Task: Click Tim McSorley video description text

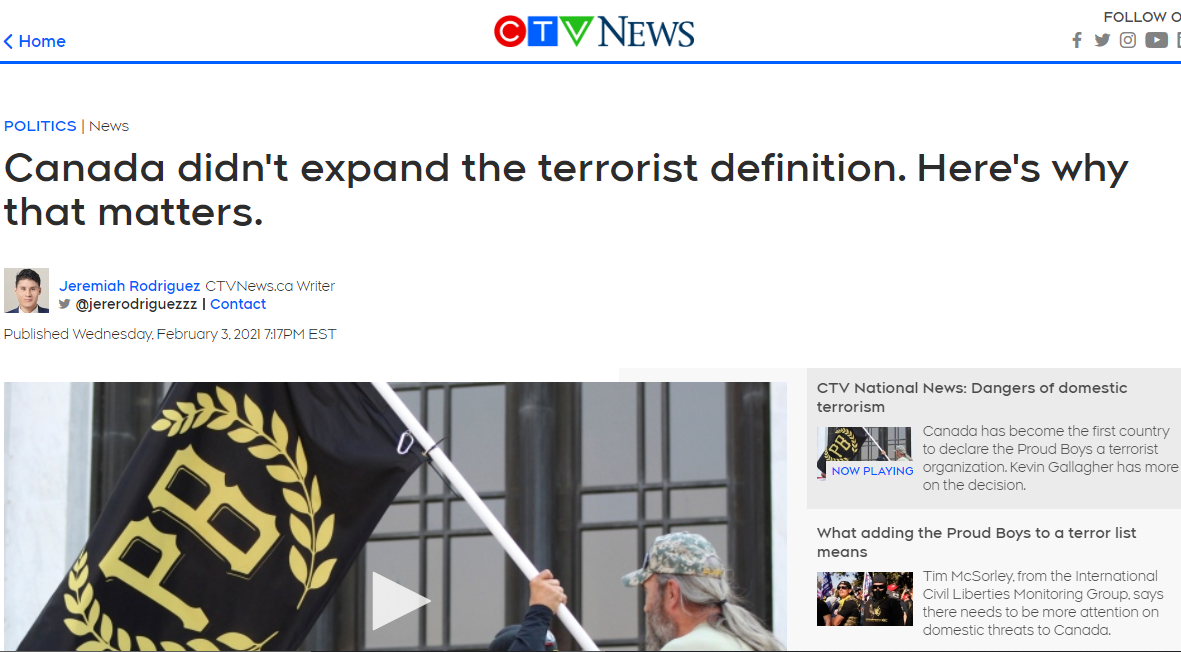Action: click(1043, 603)
